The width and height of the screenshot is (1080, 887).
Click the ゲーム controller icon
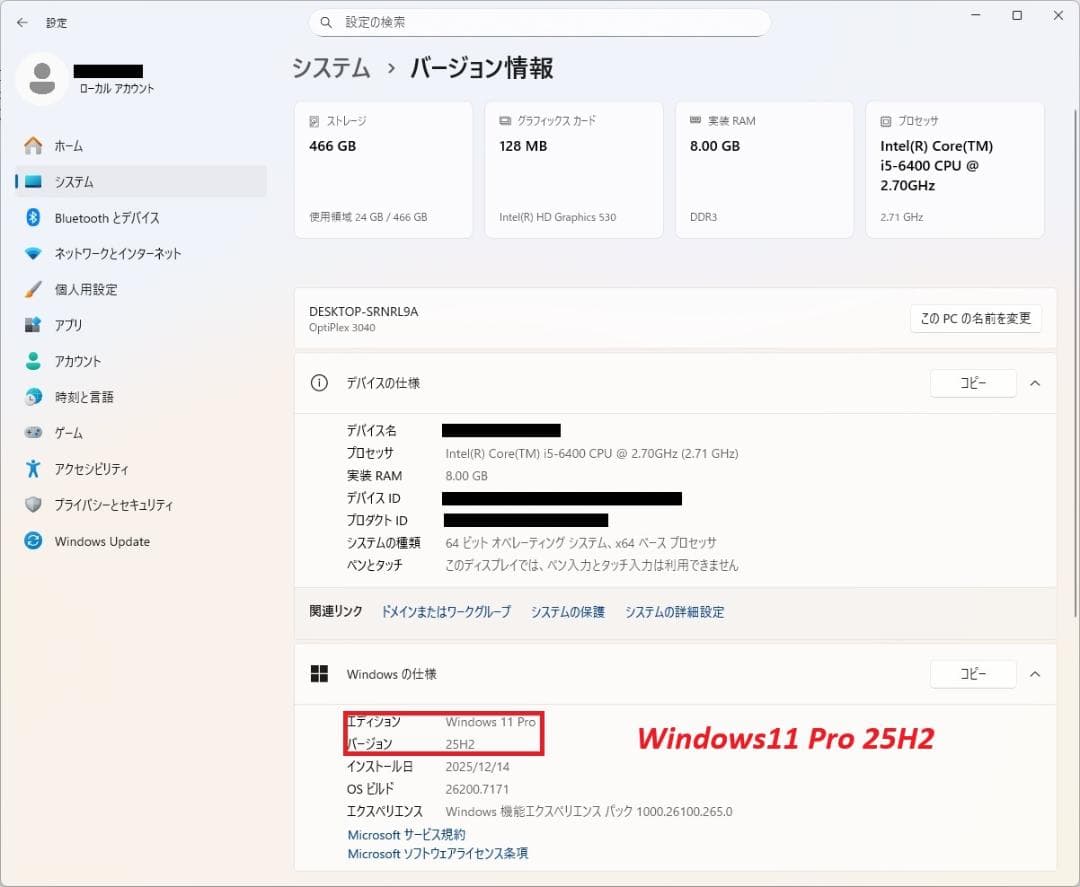coord(33,432)
